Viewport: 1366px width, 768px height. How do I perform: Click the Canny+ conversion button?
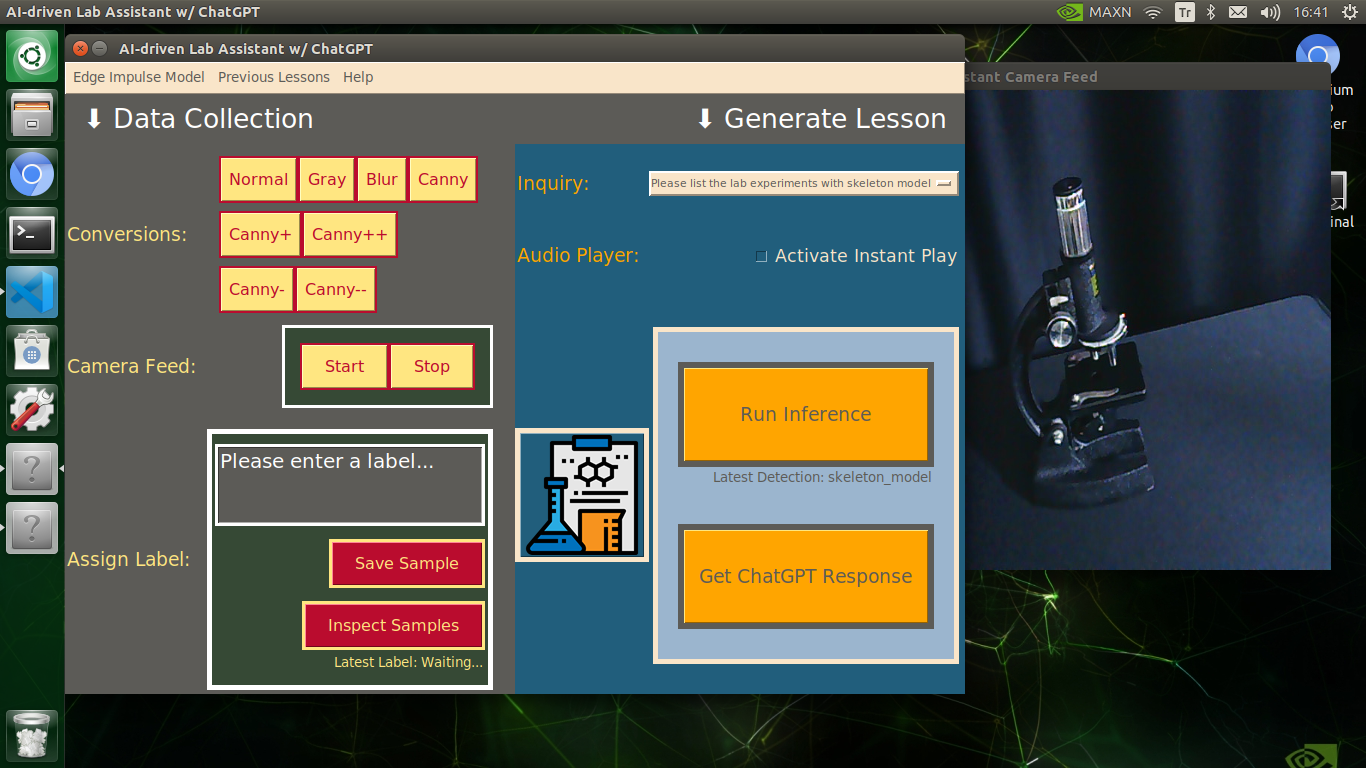260,234
